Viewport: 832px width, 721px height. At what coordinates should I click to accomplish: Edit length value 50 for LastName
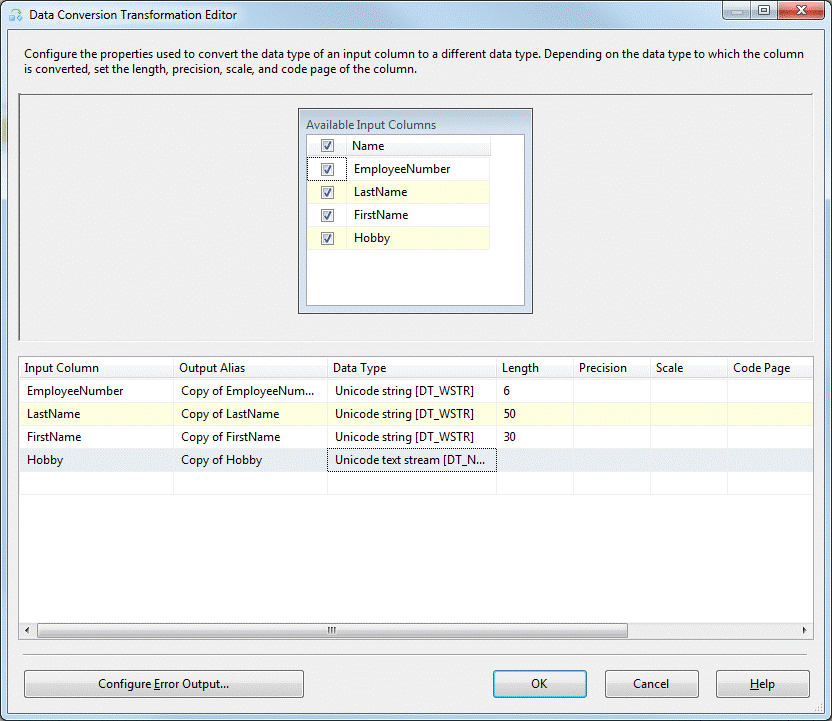(x=535, y=414)
